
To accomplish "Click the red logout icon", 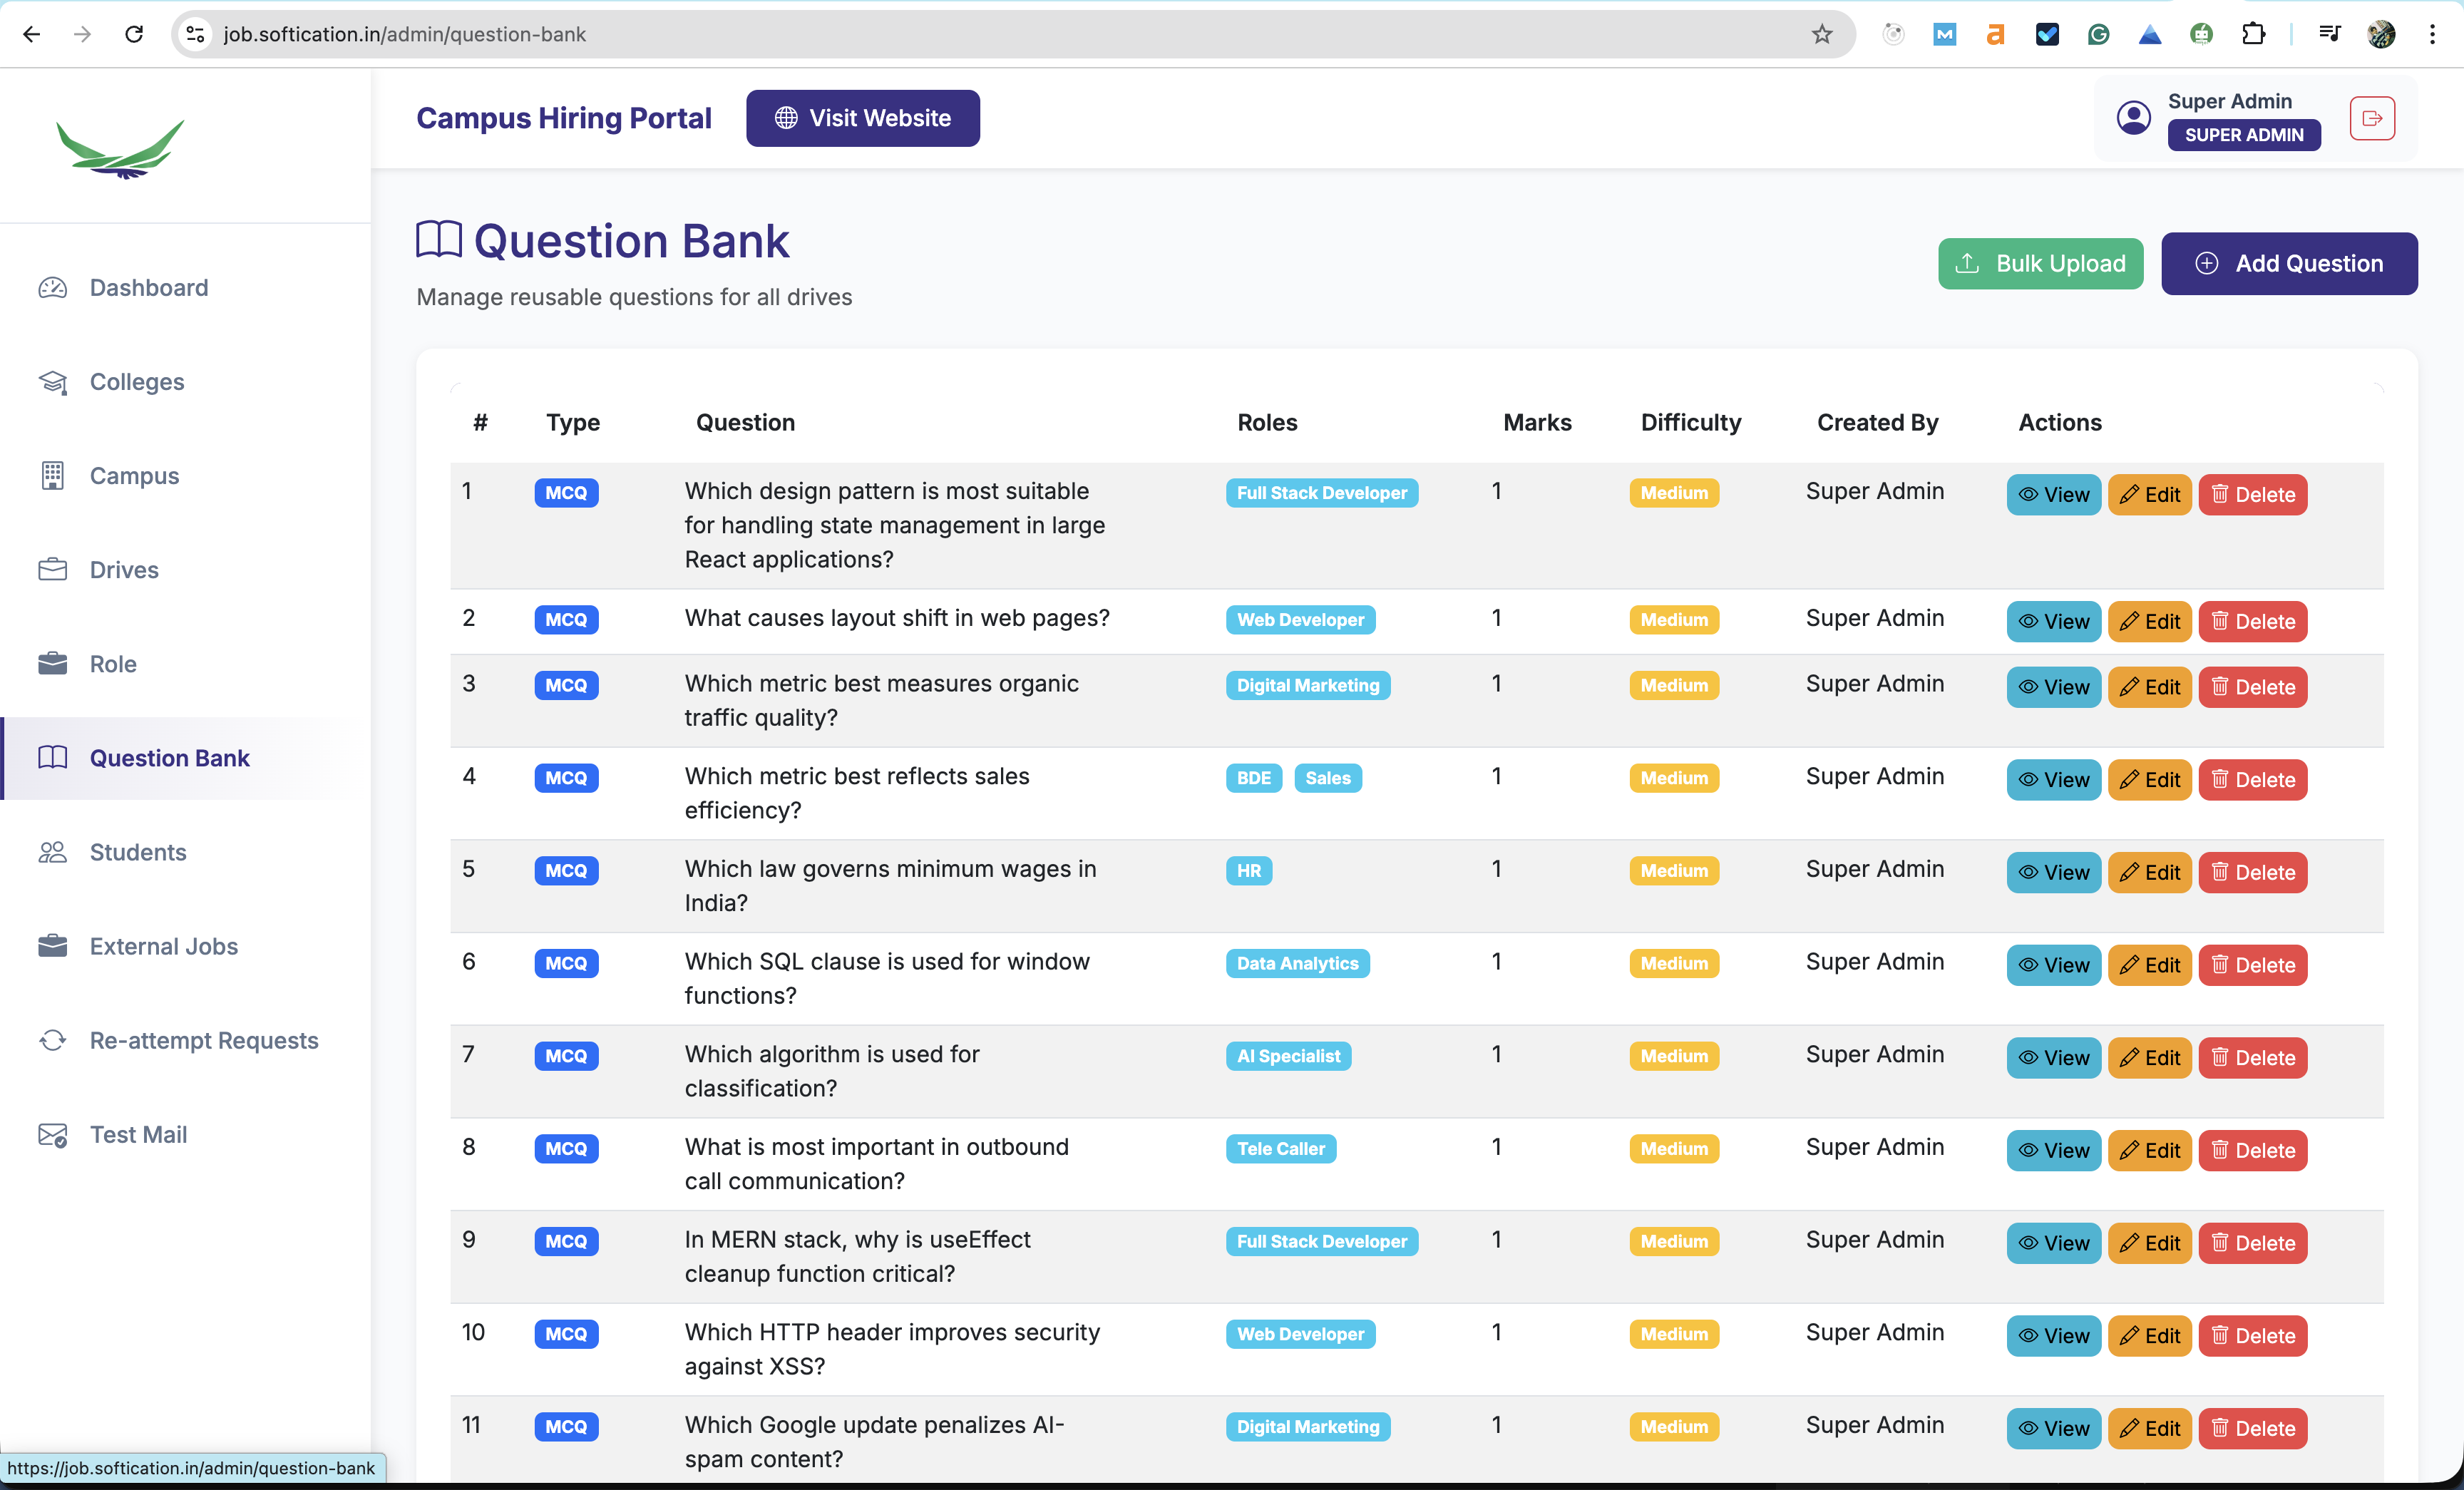I will pyautogui.click(x=2371, y=118).
